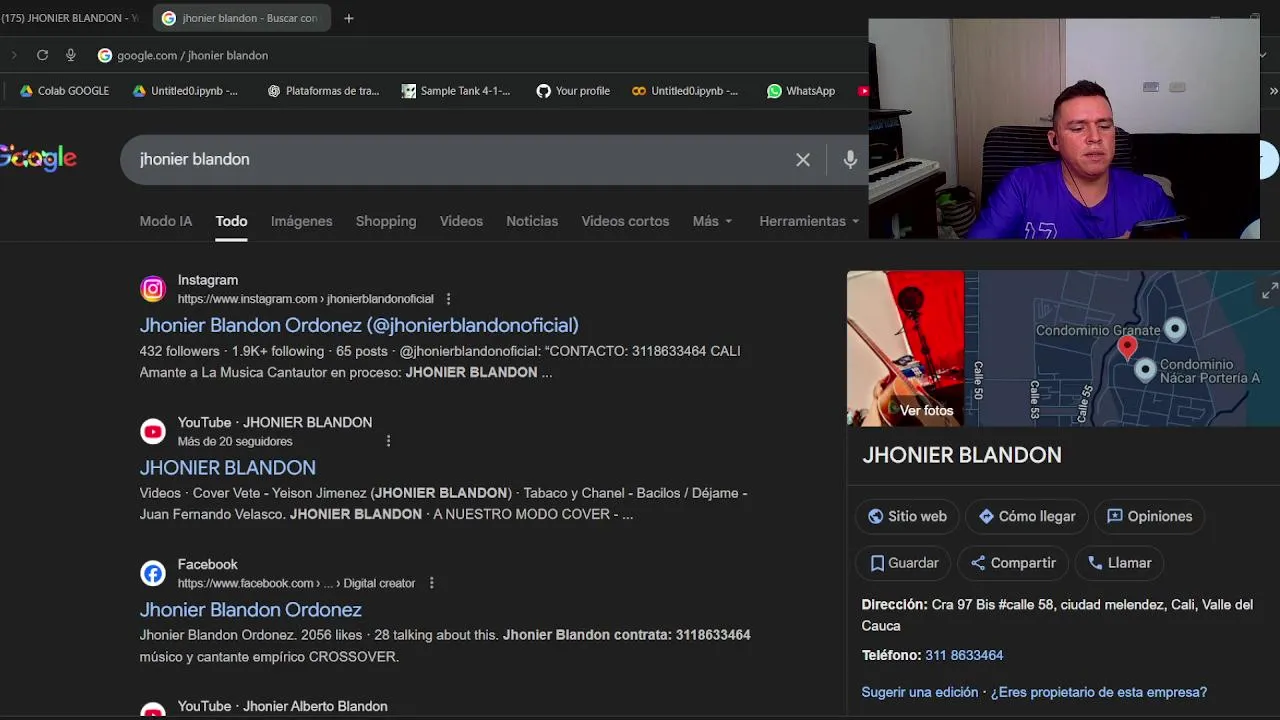Switch to the first JHONIER BLANDON YouTube browser tab
Screen dimensions: 1280x720
(70, 18)
